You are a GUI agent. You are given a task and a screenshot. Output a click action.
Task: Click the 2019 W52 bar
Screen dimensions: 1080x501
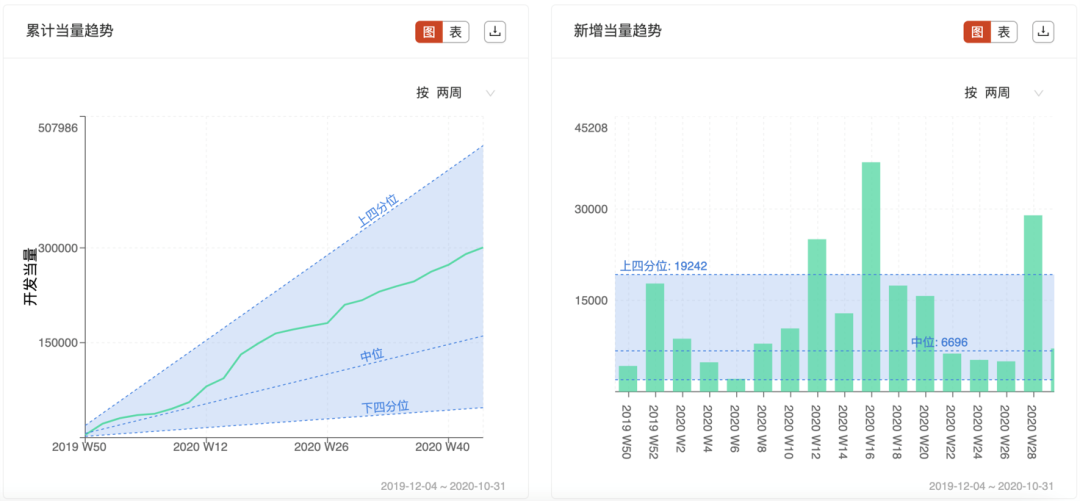pyautogui.click(x=654, y=338)
